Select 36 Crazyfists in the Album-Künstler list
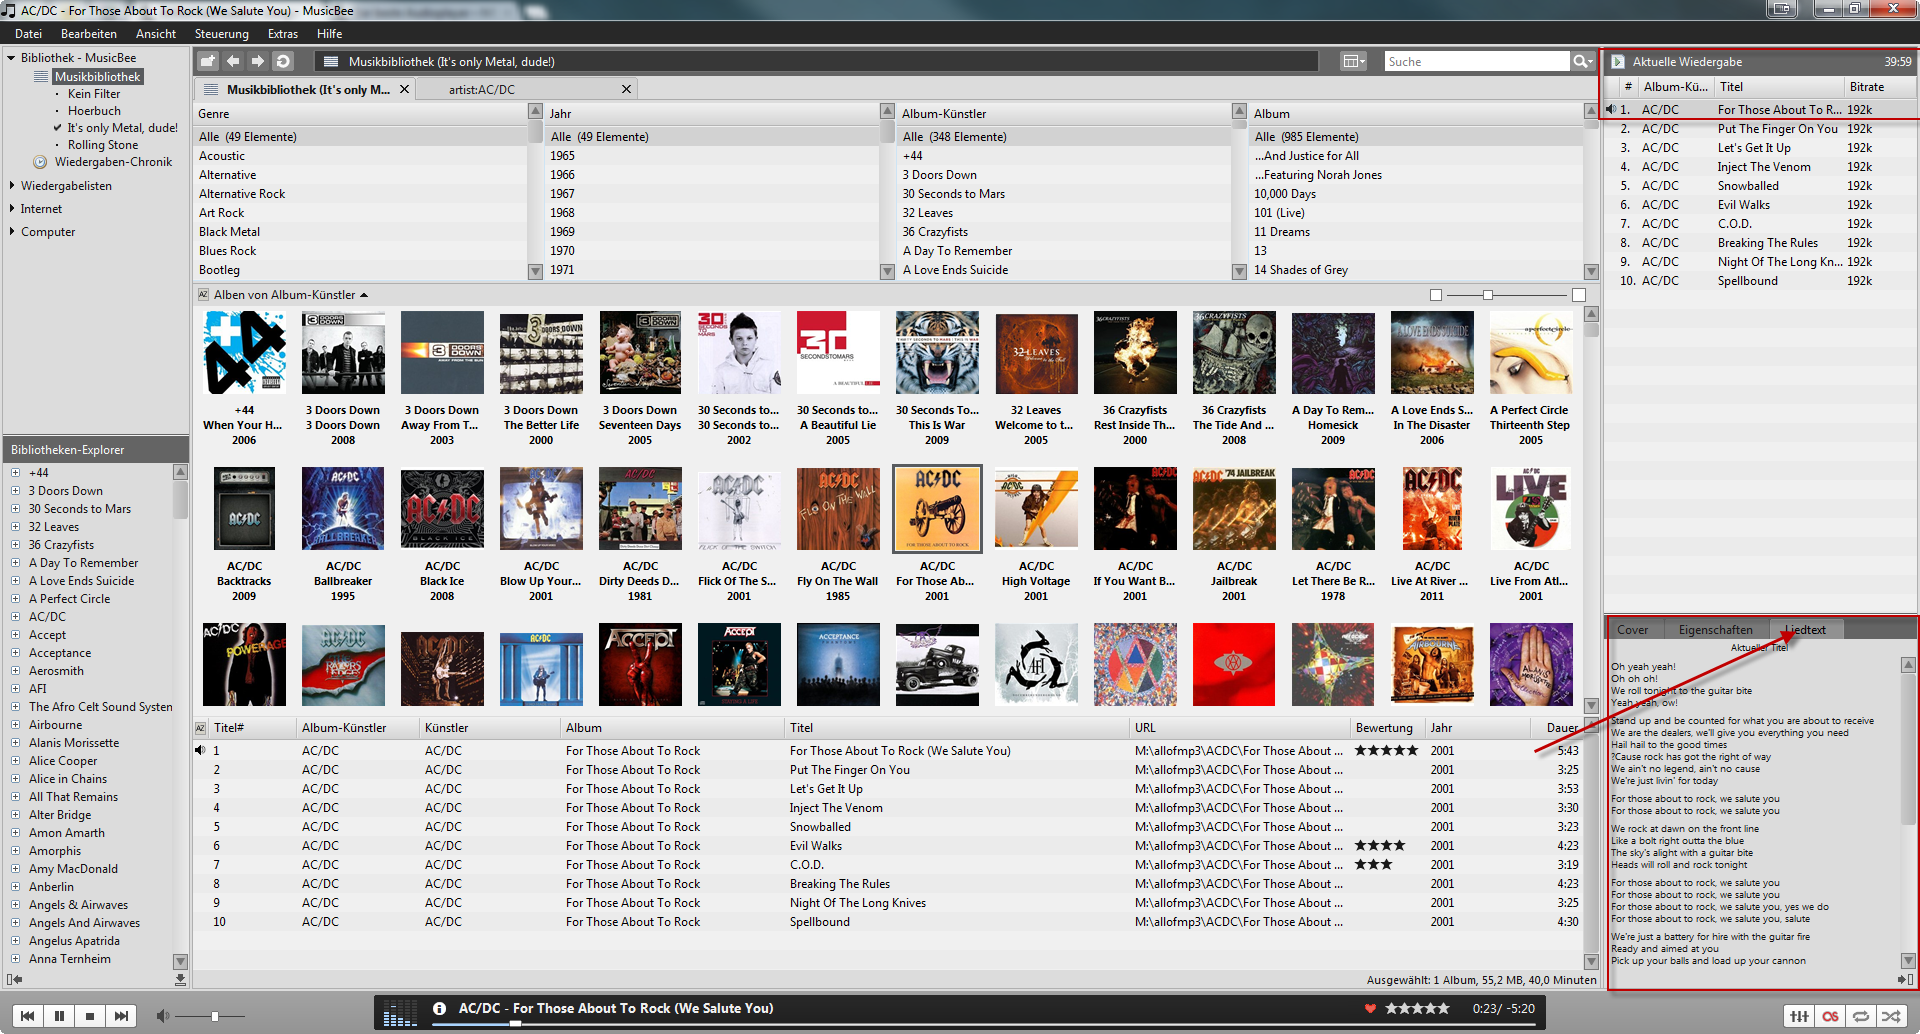This screenshot has width=1920, height=1034. [x=1064, y=231]
